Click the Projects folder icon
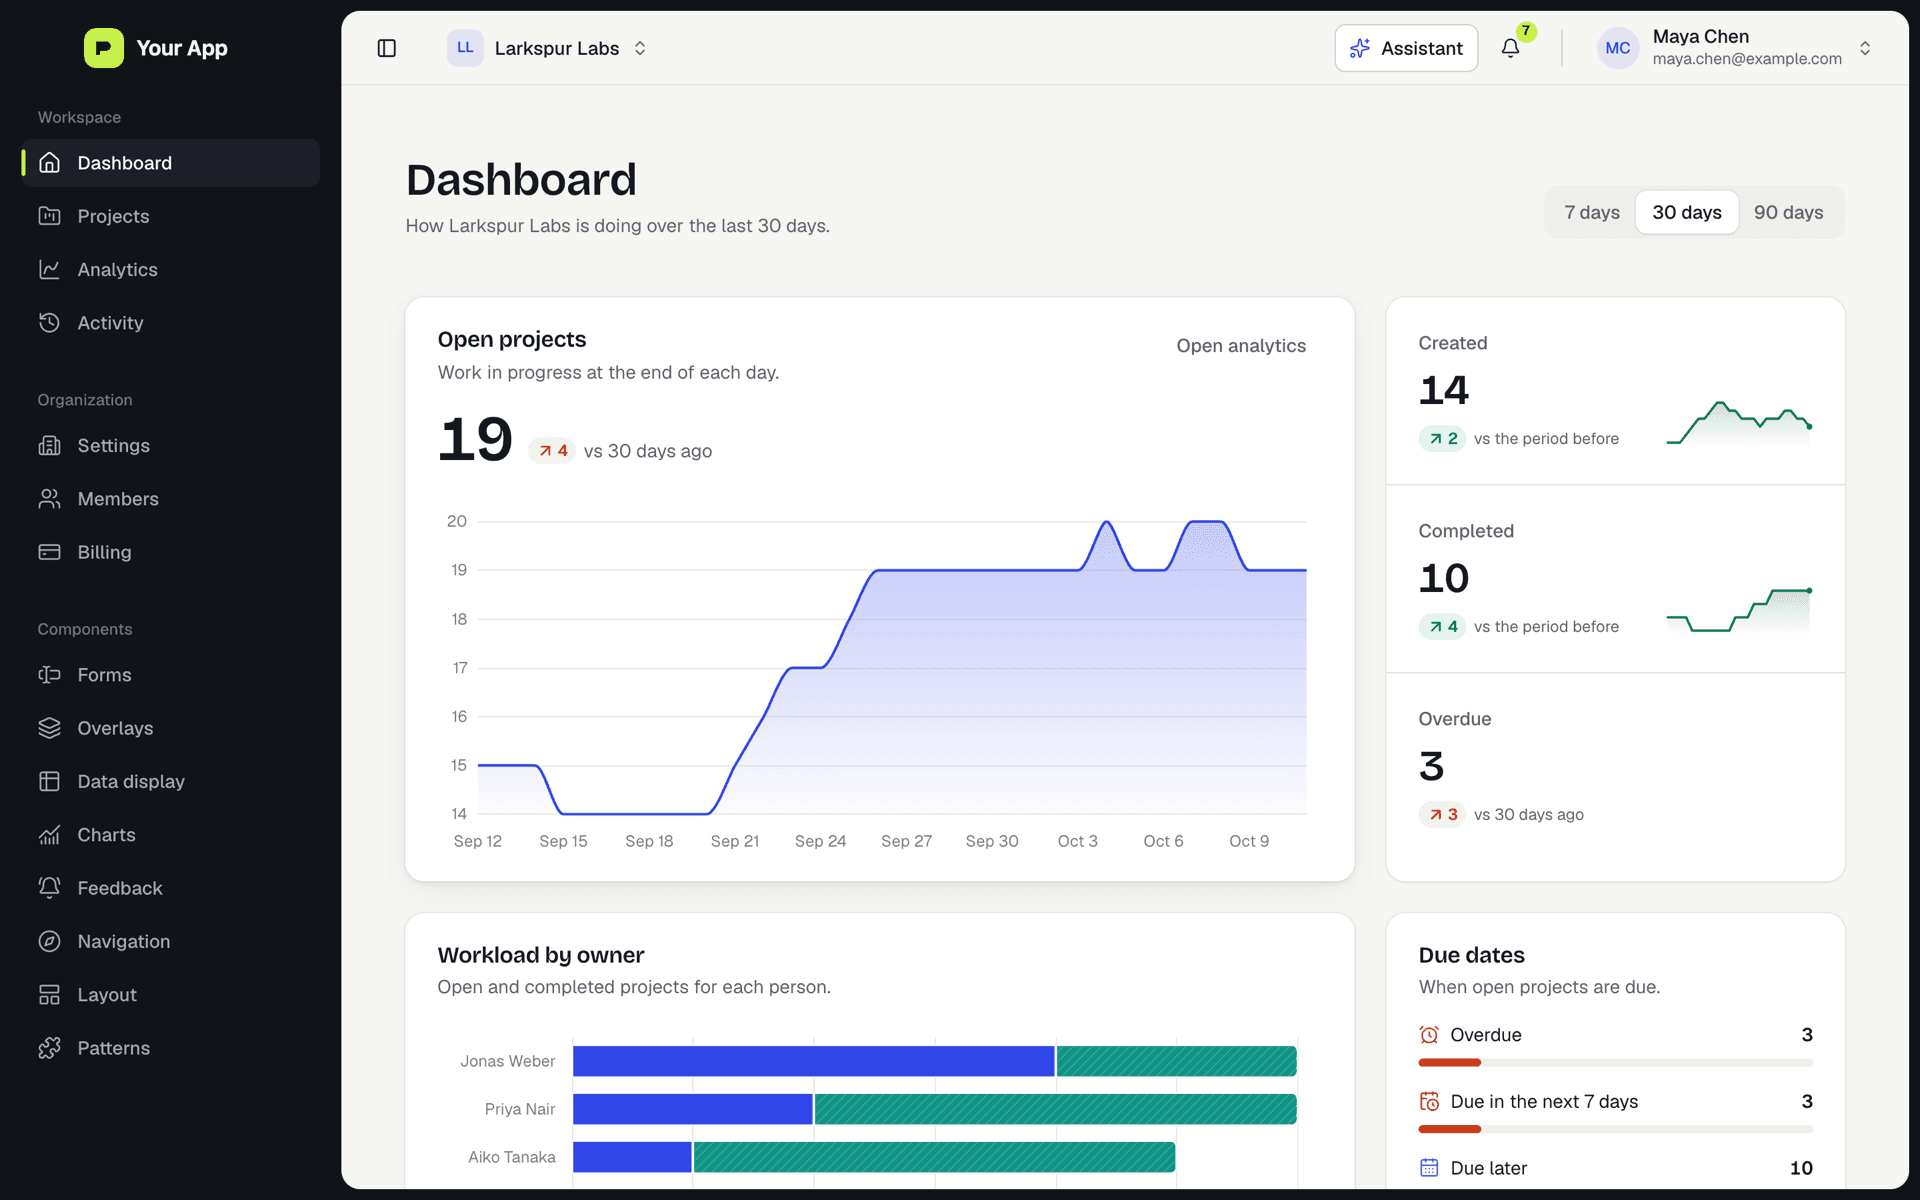This screenshot has height=1200, width=1920. tap(50, 216)
